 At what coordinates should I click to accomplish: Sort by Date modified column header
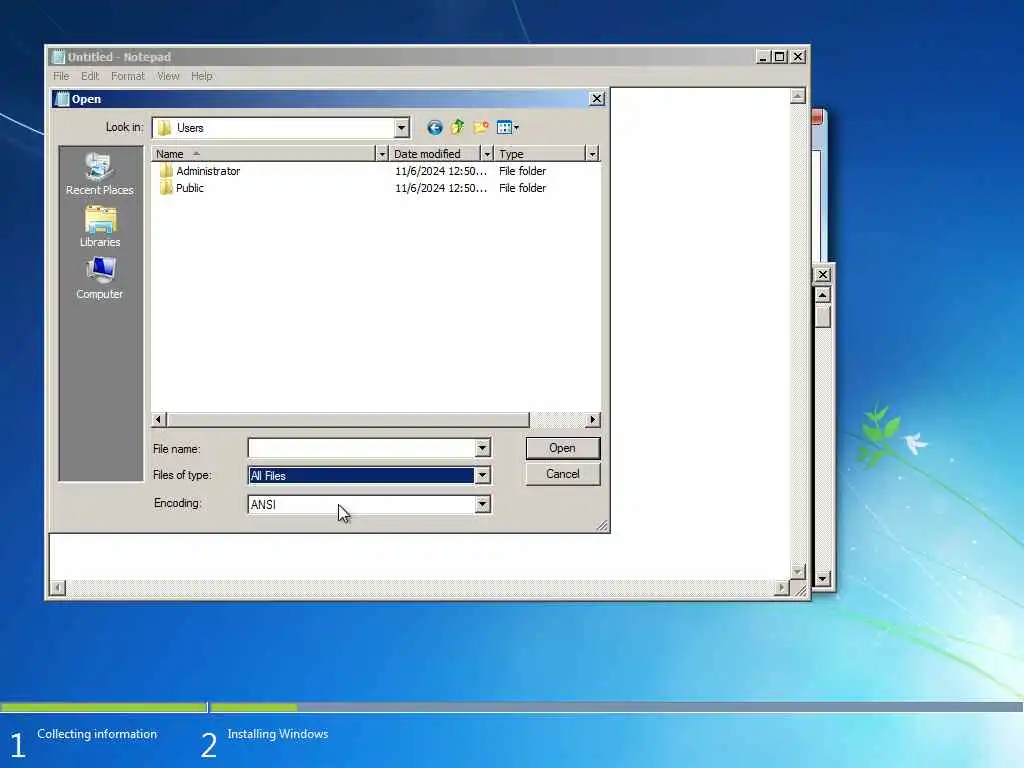(435, 153)
